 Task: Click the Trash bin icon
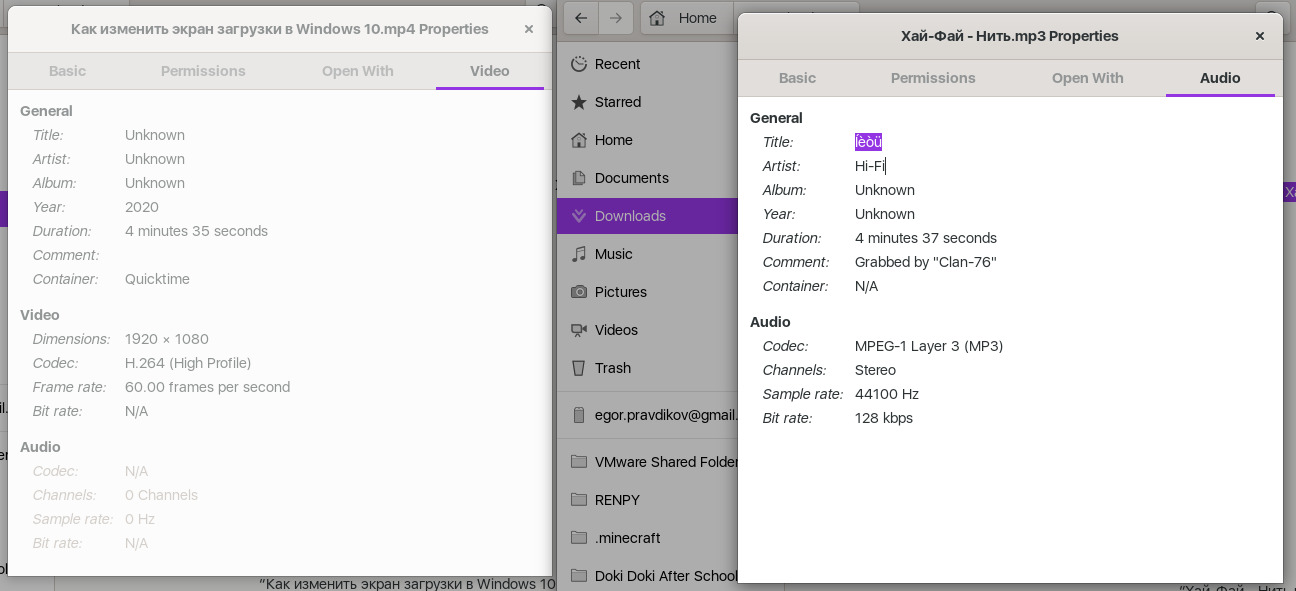point(578,368)
